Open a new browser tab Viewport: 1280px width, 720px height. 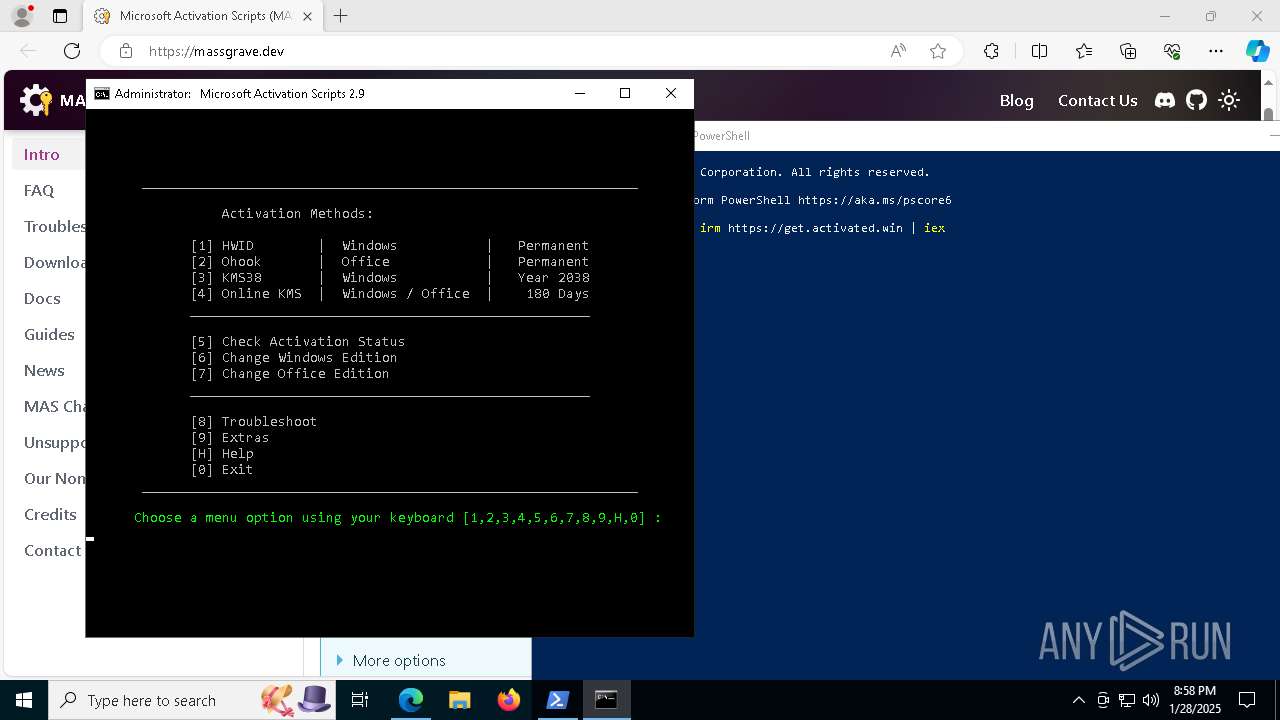pos(341,16)
